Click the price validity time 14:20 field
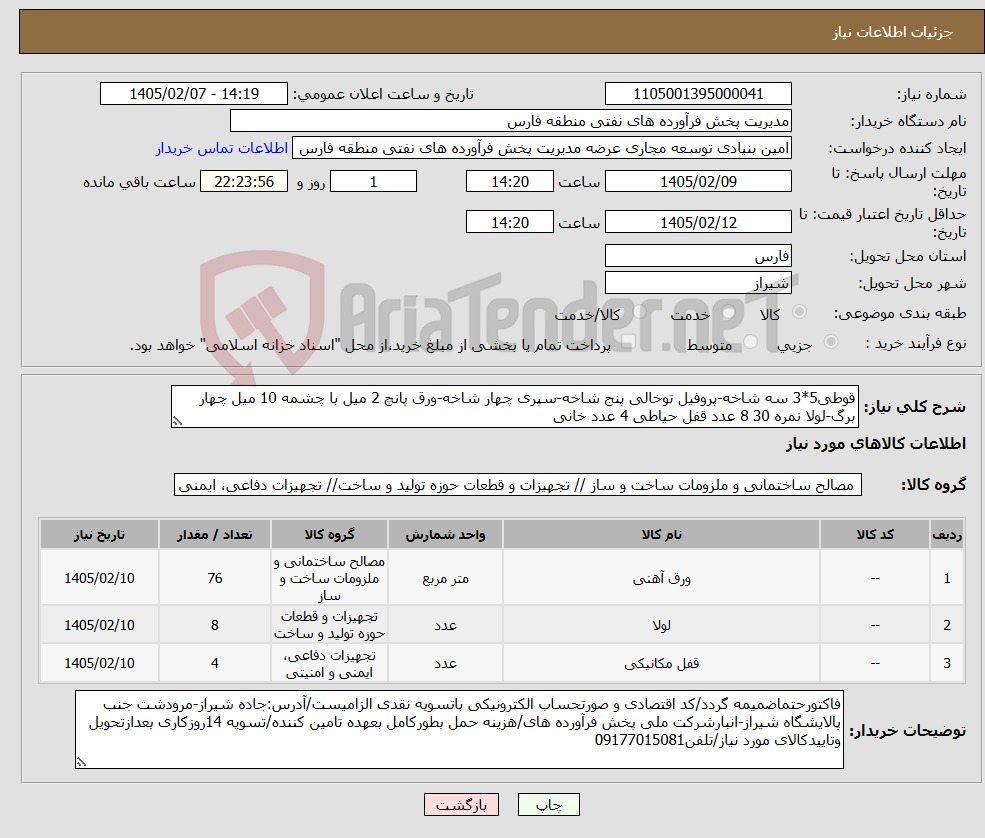 [509, 222]
